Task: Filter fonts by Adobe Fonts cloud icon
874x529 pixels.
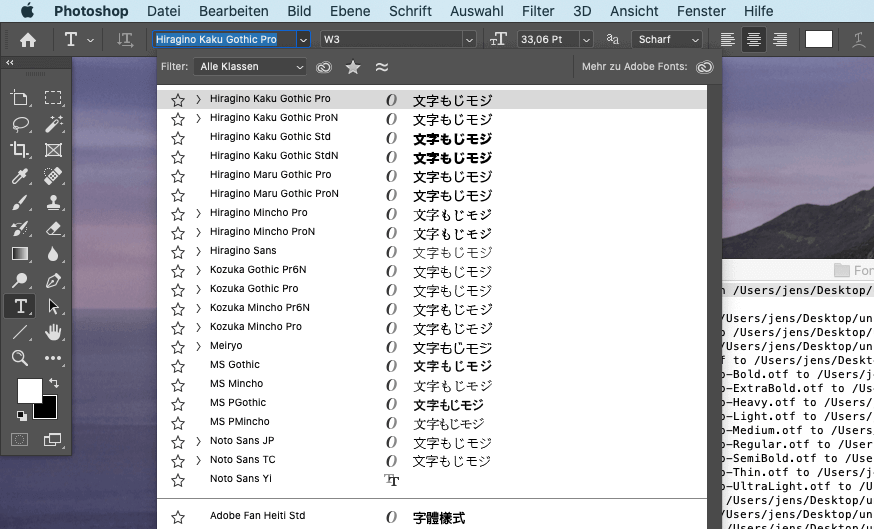Action: tap(324, 67)
